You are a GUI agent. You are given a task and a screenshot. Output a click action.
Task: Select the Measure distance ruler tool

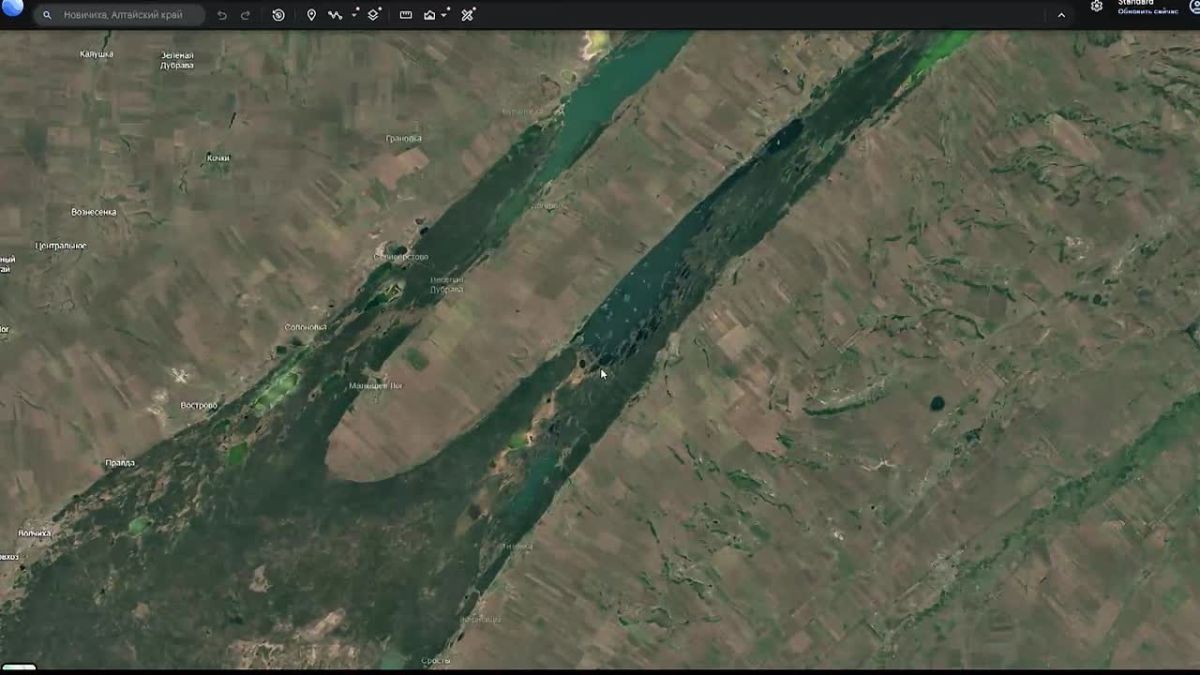point(405,15)
